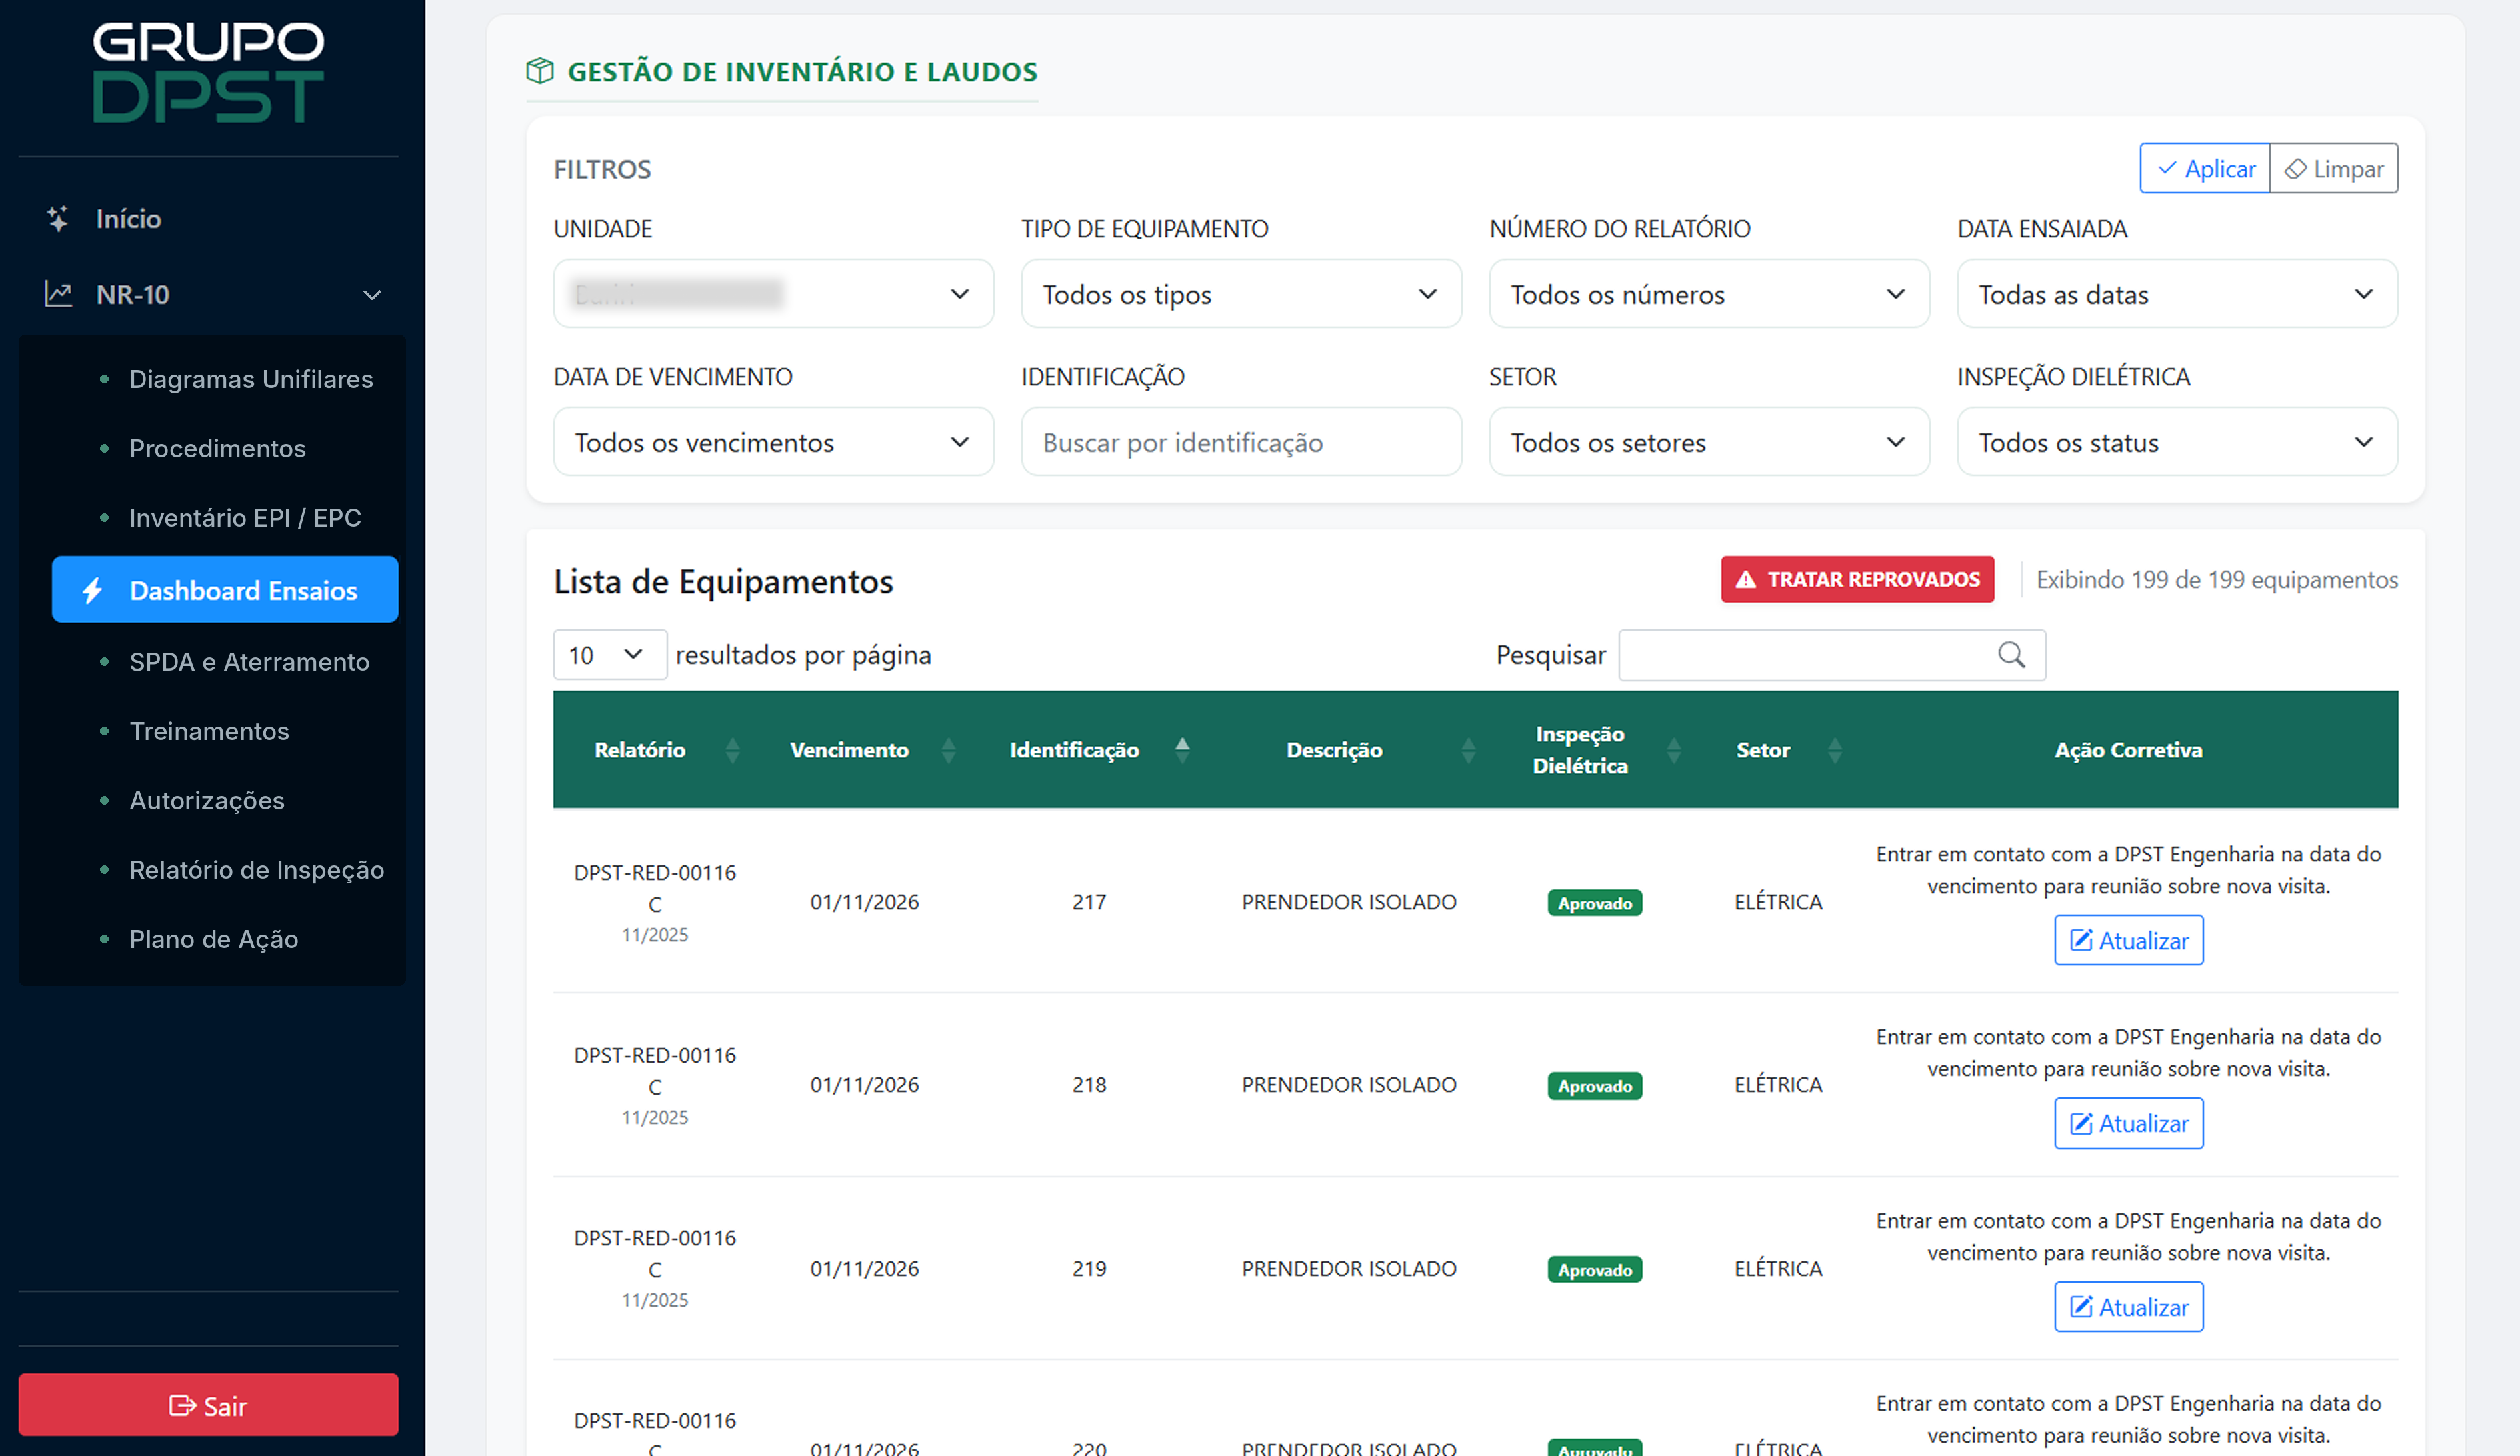The image size is (2520, 1456).
Task: Open the Data Ensaiada dropdown
Action: (2177, 294)
